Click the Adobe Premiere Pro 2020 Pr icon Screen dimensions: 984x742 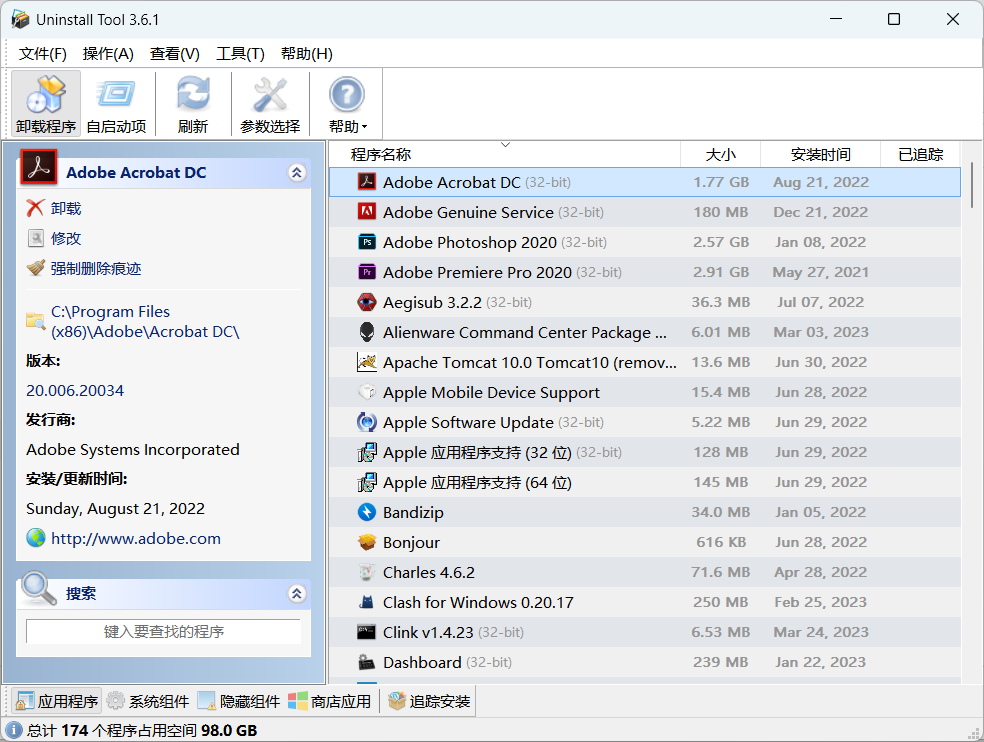[366, 272]
